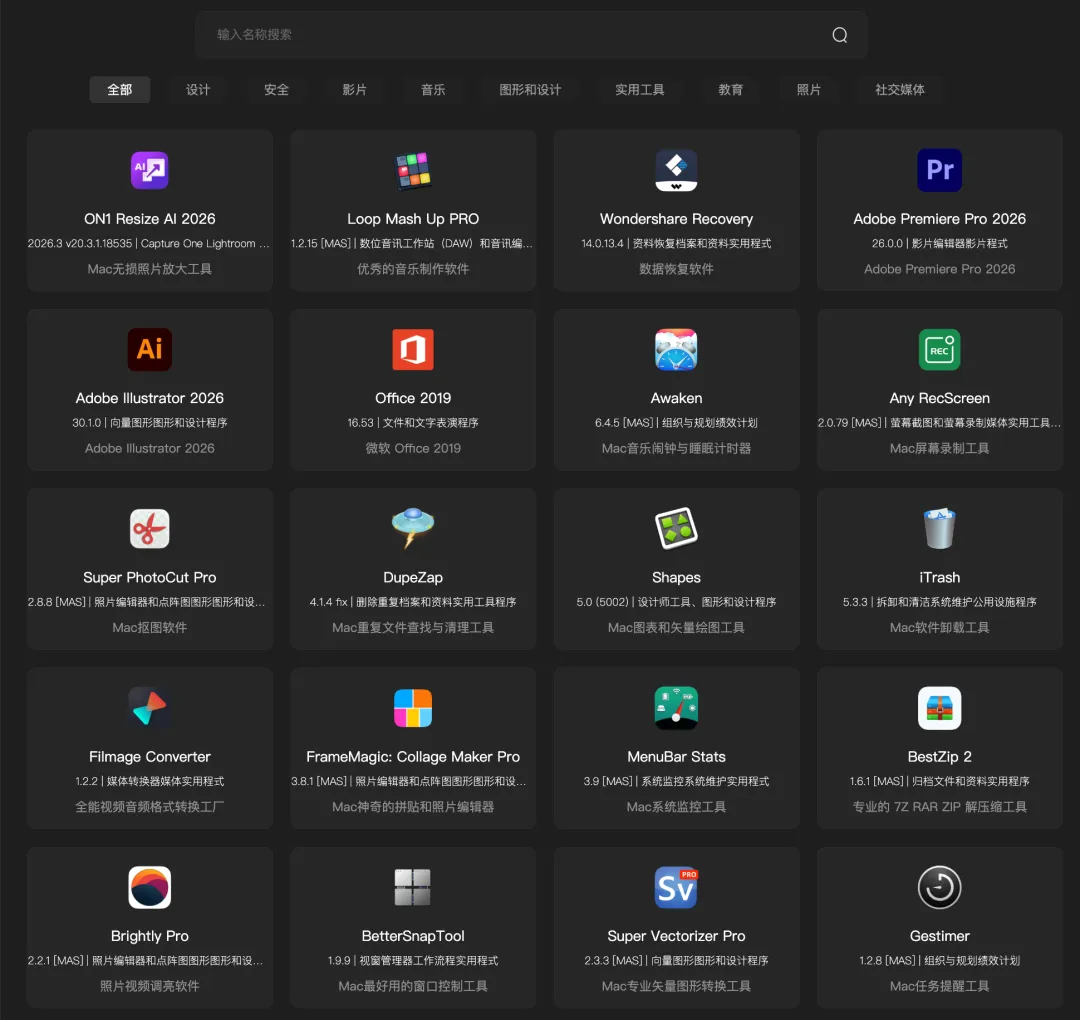Screen dimensions: 1080x1020
Task: Click the iTrash title text
Action: pos(939,577)
